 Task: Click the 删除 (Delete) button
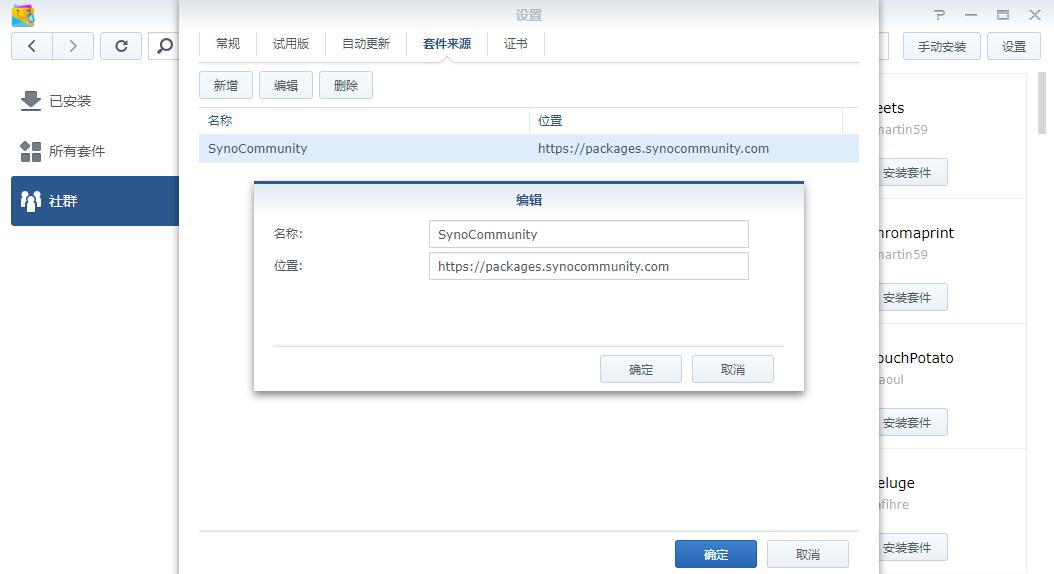346,85
